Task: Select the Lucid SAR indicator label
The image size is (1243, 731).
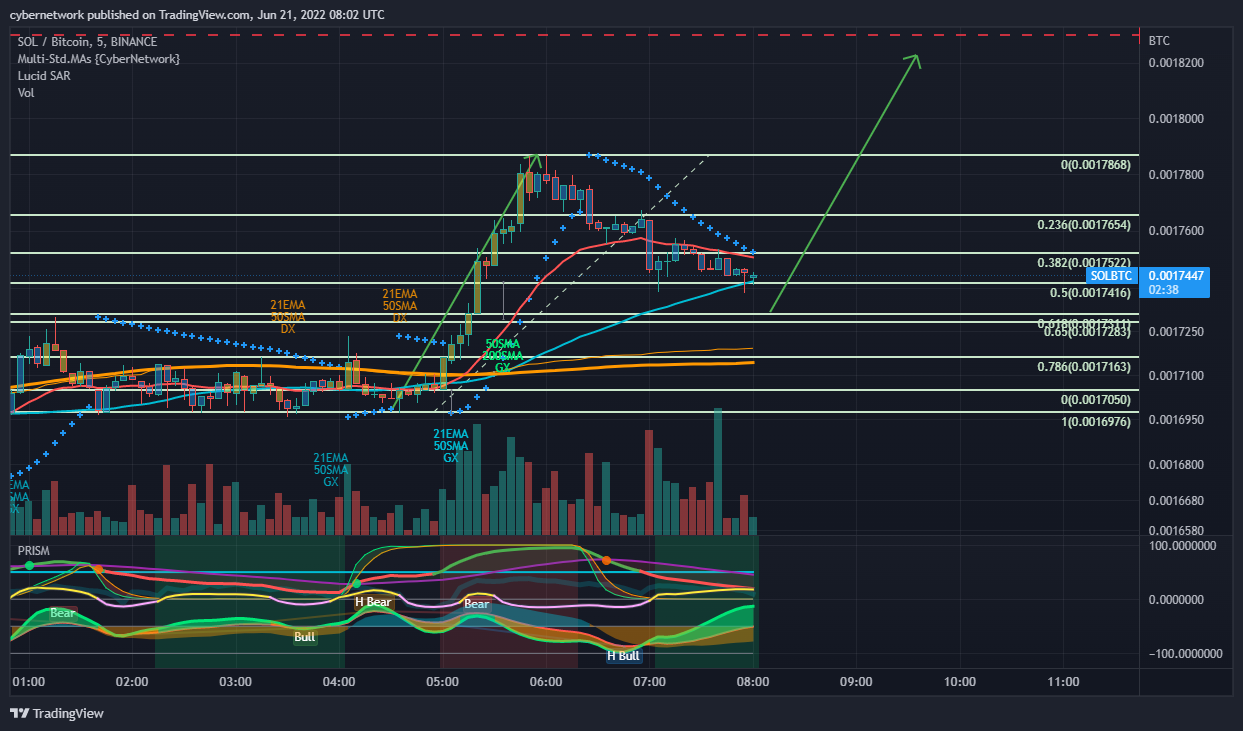Action: (43, 76)
